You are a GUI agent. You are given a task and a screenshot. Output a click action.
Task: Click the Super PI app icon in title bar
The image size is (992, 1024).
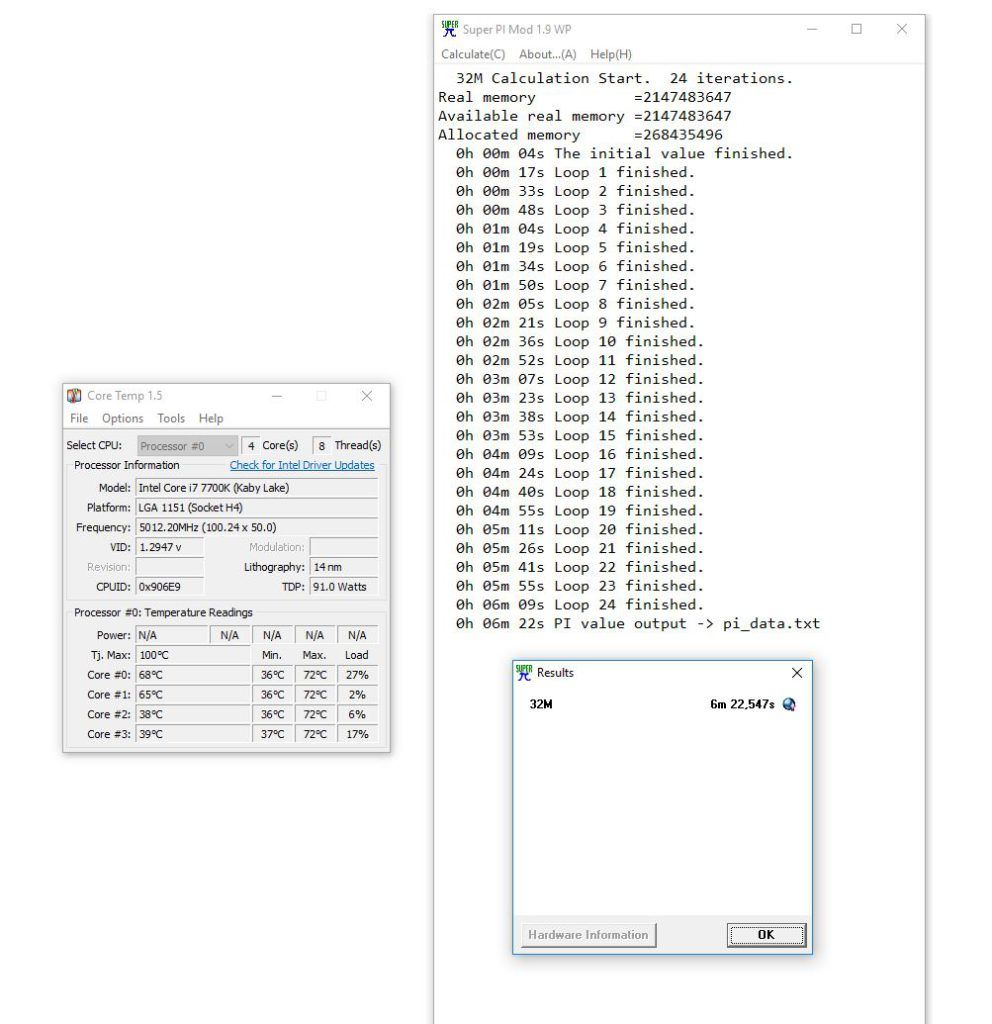(x=449, y=29)
